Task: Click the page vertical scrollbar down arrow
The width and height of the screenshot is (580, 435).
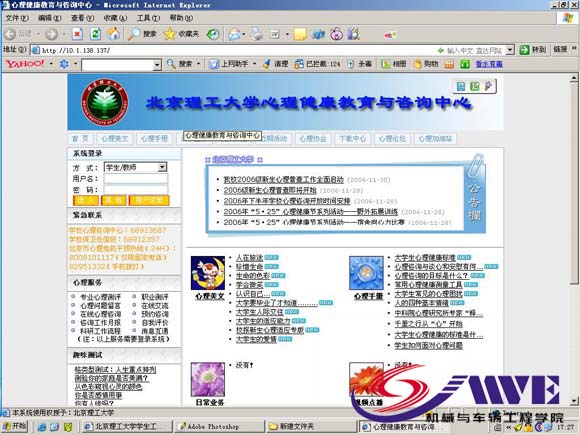Action: [x=574, y=401]
